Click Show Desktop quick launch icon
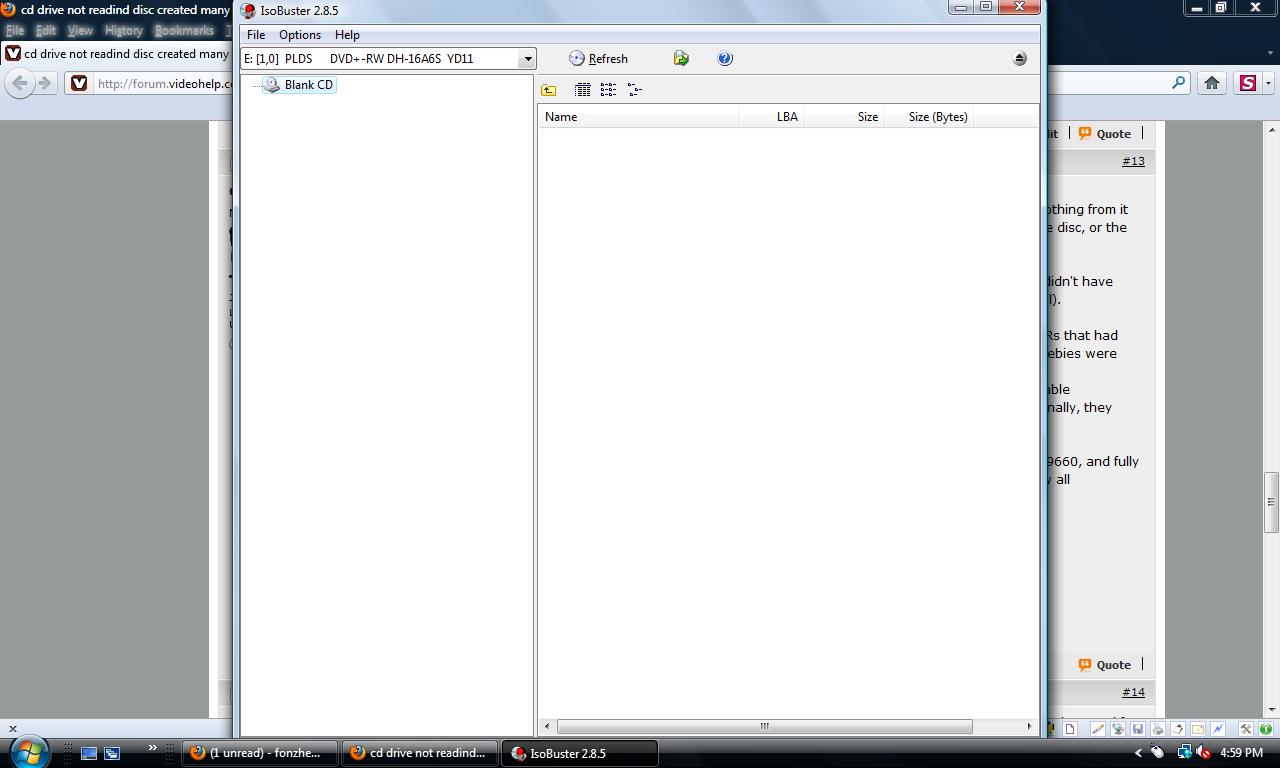The height and width of the screenshot is (768, 1280). click(x=89, y=753)
